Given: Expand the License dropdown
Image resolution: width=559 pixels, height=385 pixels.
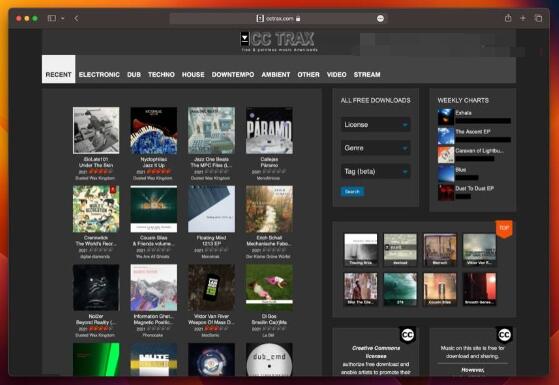Looking at the screenshot, I should tap(375, 124).
